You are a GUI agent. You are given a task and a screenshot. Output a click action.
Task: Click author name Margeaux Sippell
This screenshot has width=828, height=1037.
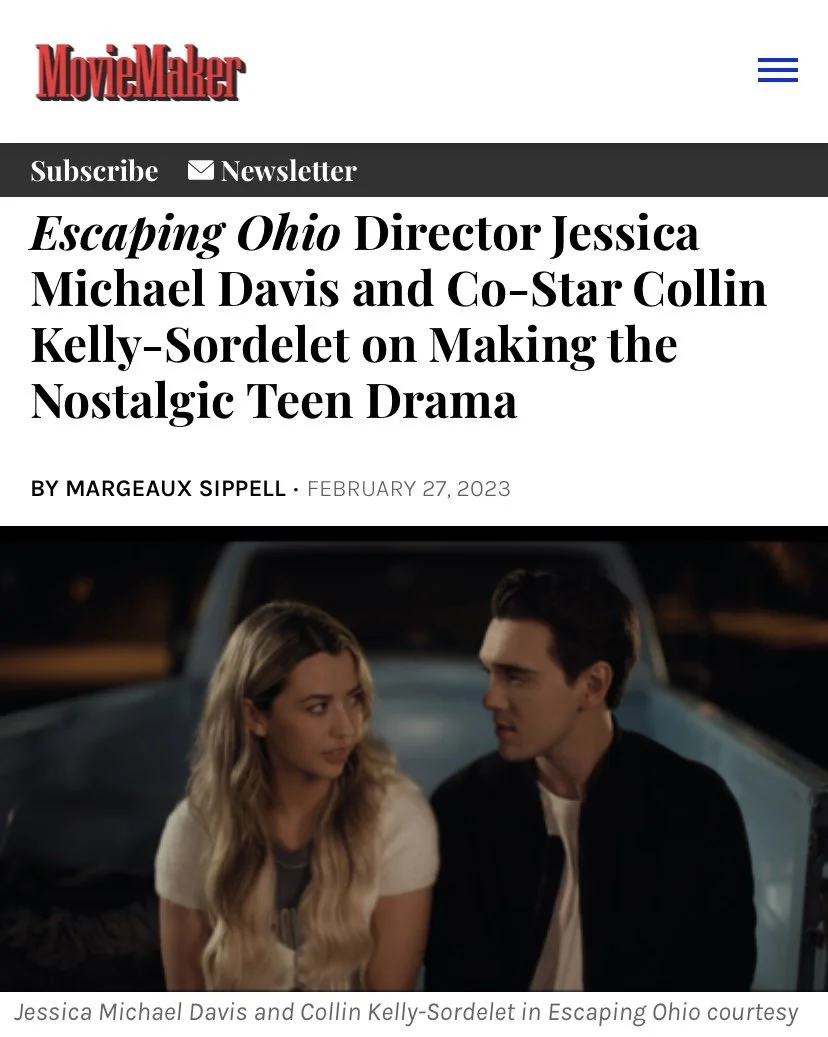[176, 489]
